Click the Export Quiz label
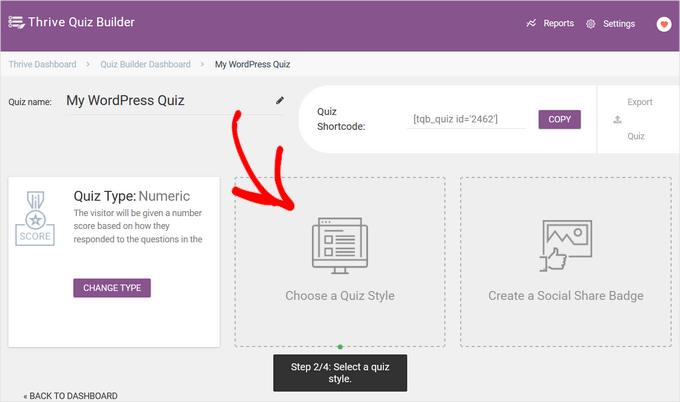Viewport: 680px width, 402px height. click(639, 119)
